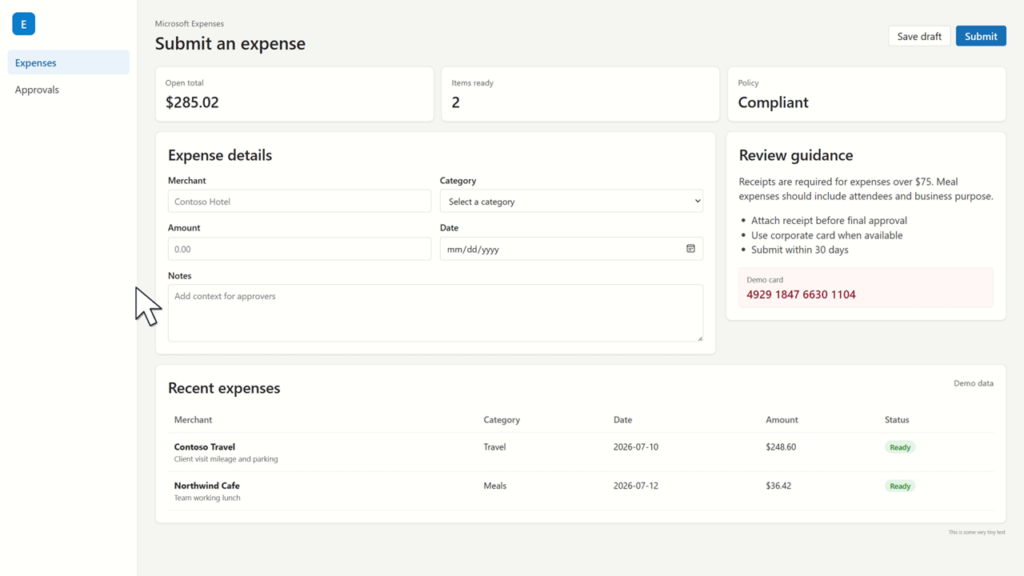Screen dimensions: 1024x576
Task: Open the date picker calendar icon
Action: click(690, 249)
